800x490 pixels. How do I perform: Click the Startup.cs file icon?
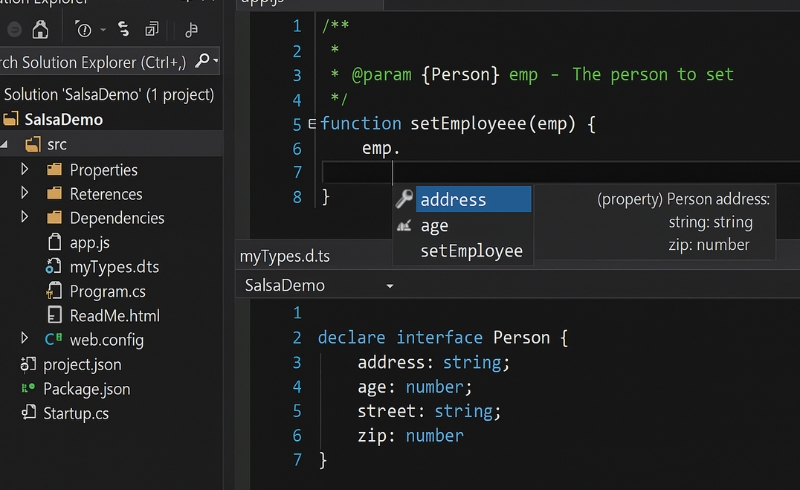(x=29, y=412)
